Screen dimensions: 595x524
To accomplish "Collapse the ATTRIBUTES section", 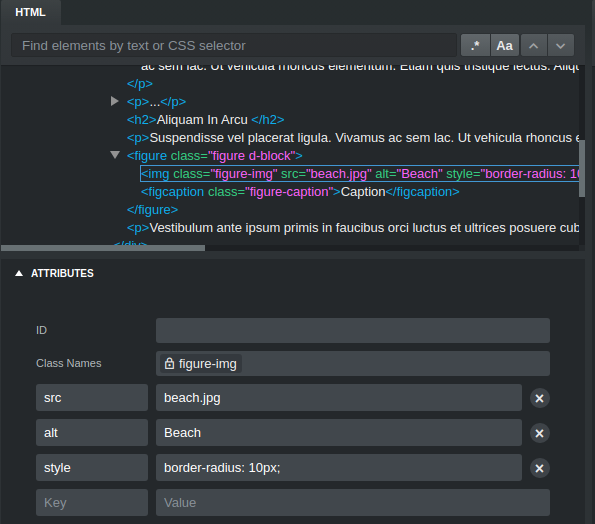I will coord(19,273).
